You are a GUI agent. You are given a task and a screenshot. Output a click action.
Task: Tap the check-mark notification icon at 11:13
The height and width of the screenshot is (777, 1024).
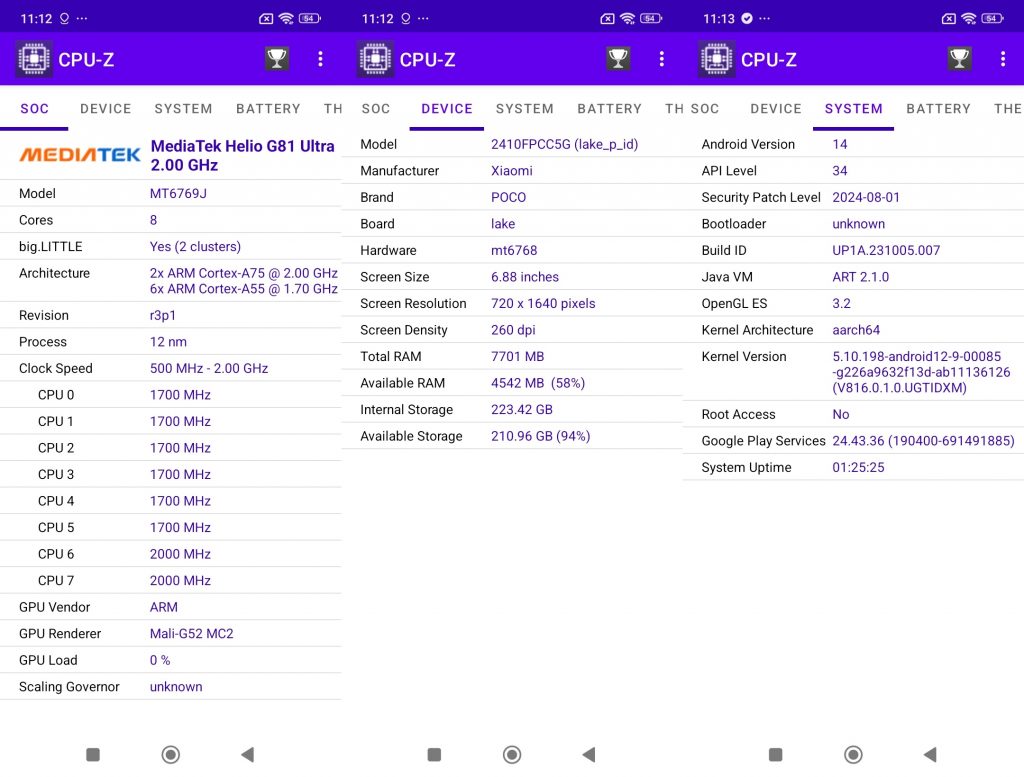pos(746,18)
